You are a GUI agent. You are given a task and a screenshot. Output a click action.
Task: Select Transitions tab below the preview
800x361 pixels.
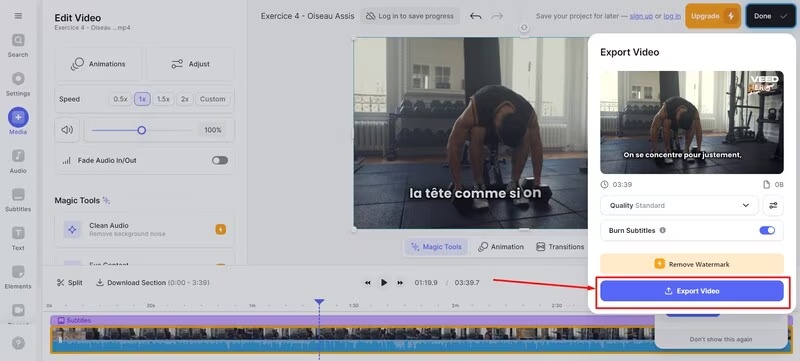560,247
